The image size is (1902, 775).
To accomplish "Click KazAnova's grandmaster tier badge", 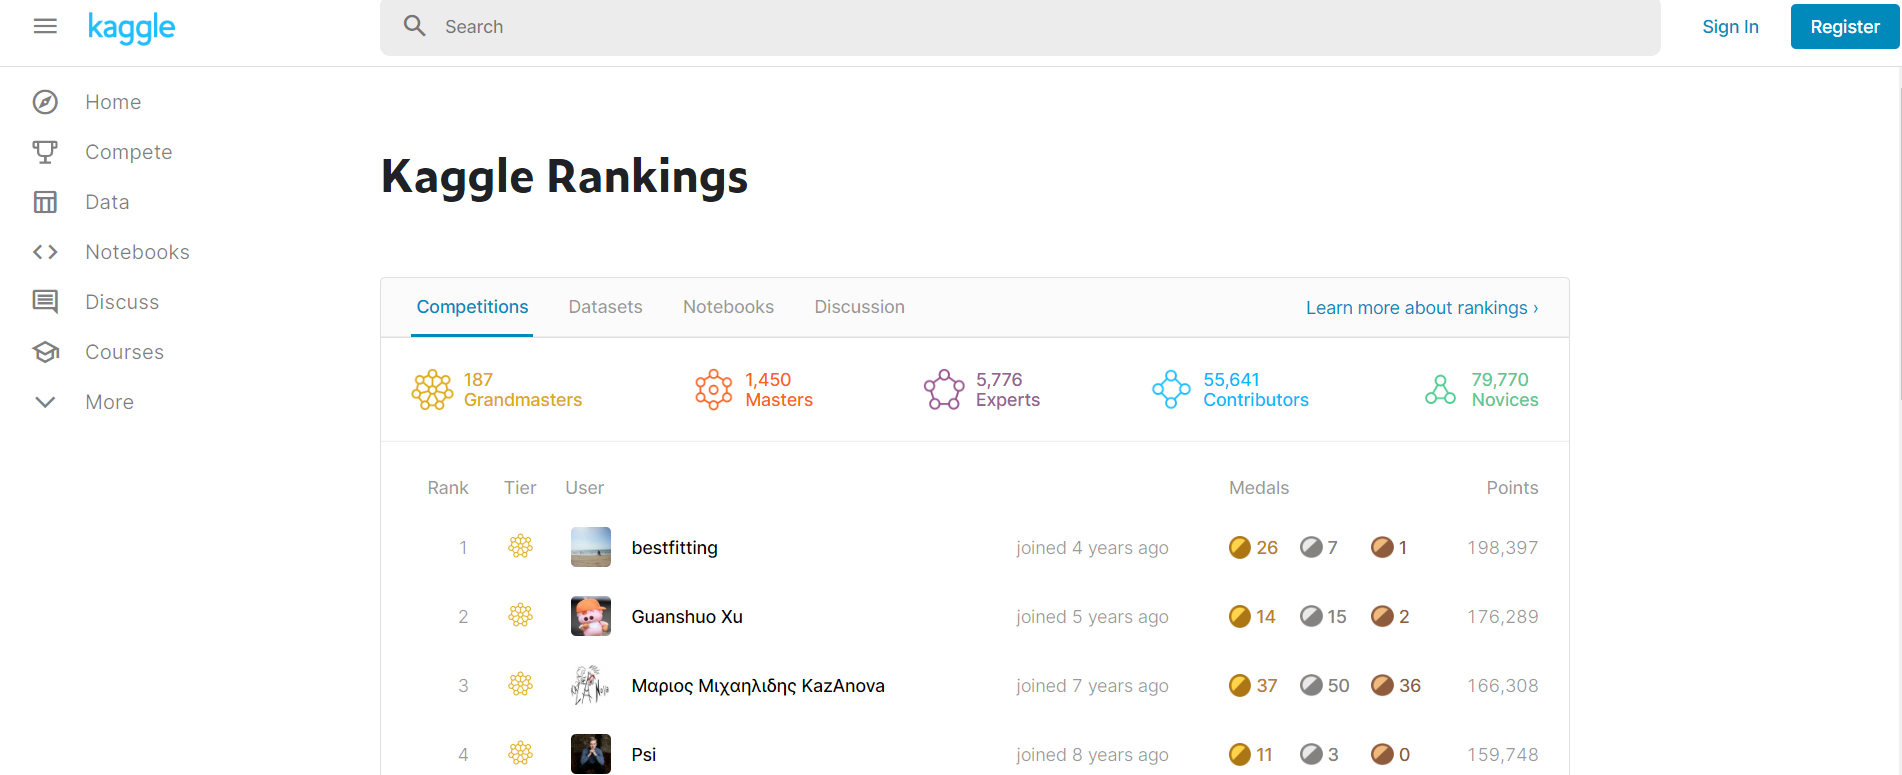I will pyautogui.click(x=520, y=685).
